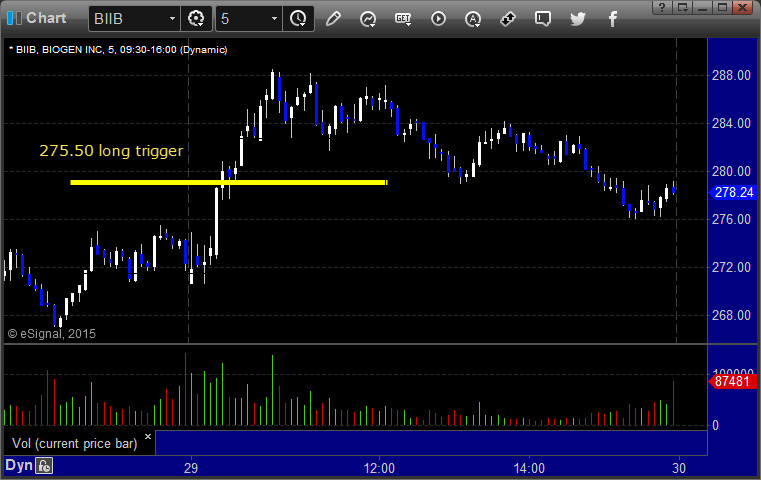
Task: Click the 268.00 price axis label
Action: (731, 315)
